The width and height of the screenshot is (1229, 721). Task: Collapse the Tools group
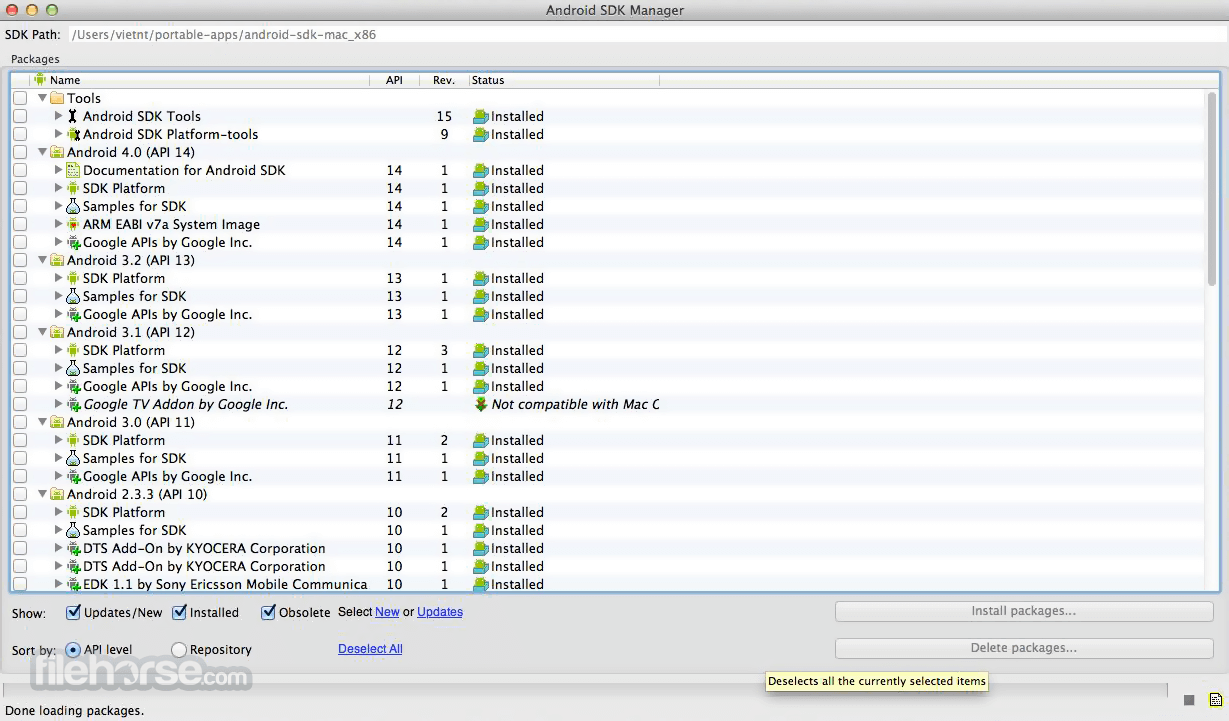pos(42,98)
